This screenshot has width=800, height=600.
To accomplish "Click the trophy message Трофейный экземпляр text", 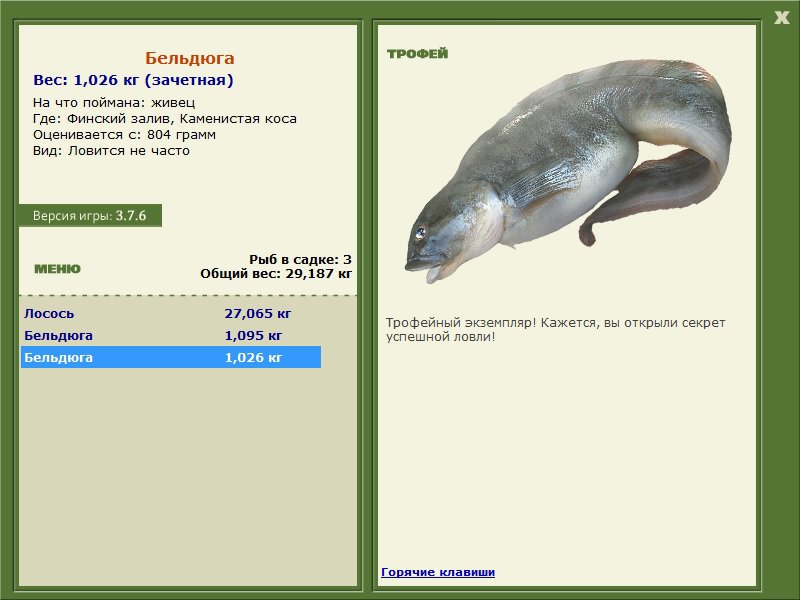I will 555,330.
